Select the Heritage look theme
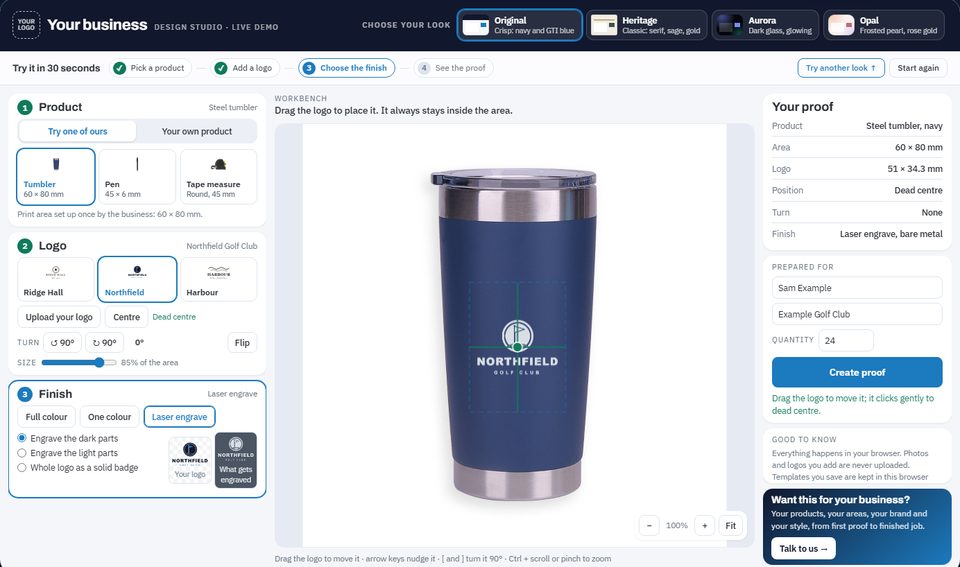This screenshot has height=567, width=960. click(647, 25)
